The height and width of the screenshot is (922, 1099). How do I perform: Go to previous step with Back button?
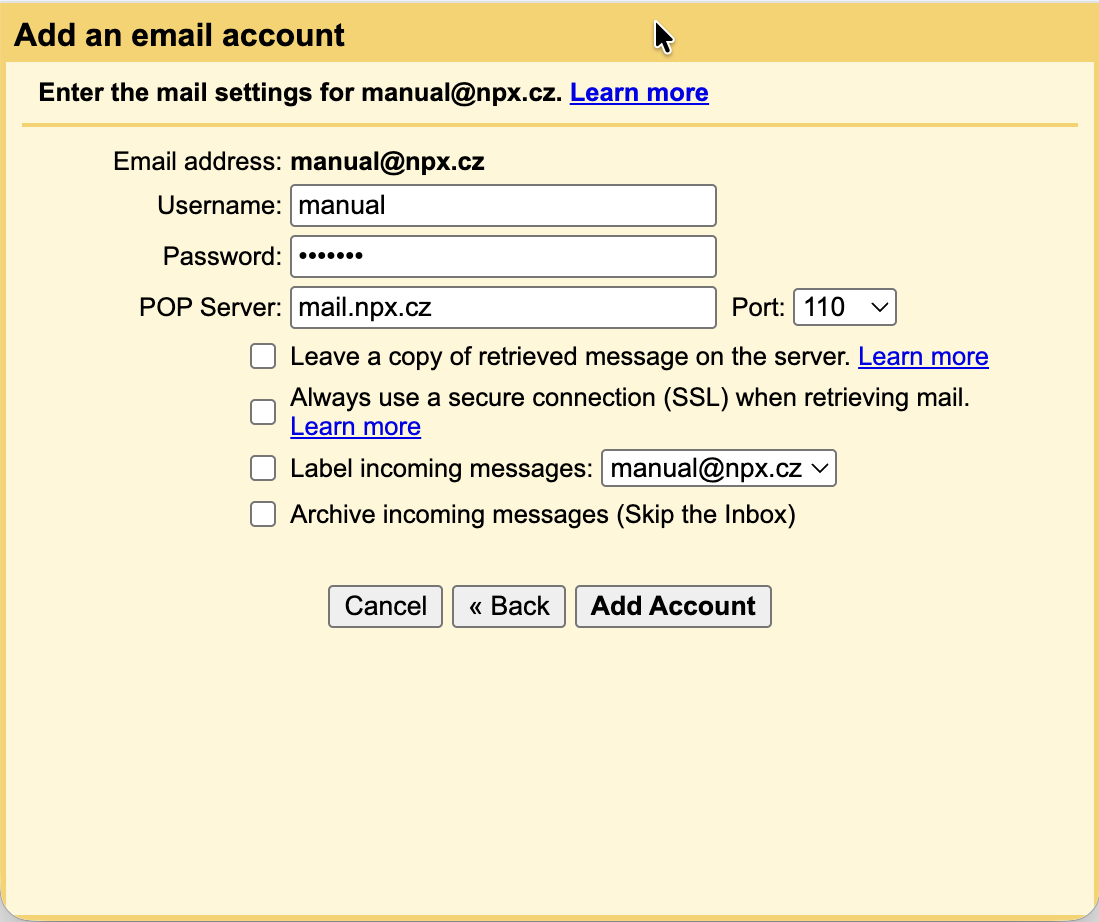(x=508, y=606)
